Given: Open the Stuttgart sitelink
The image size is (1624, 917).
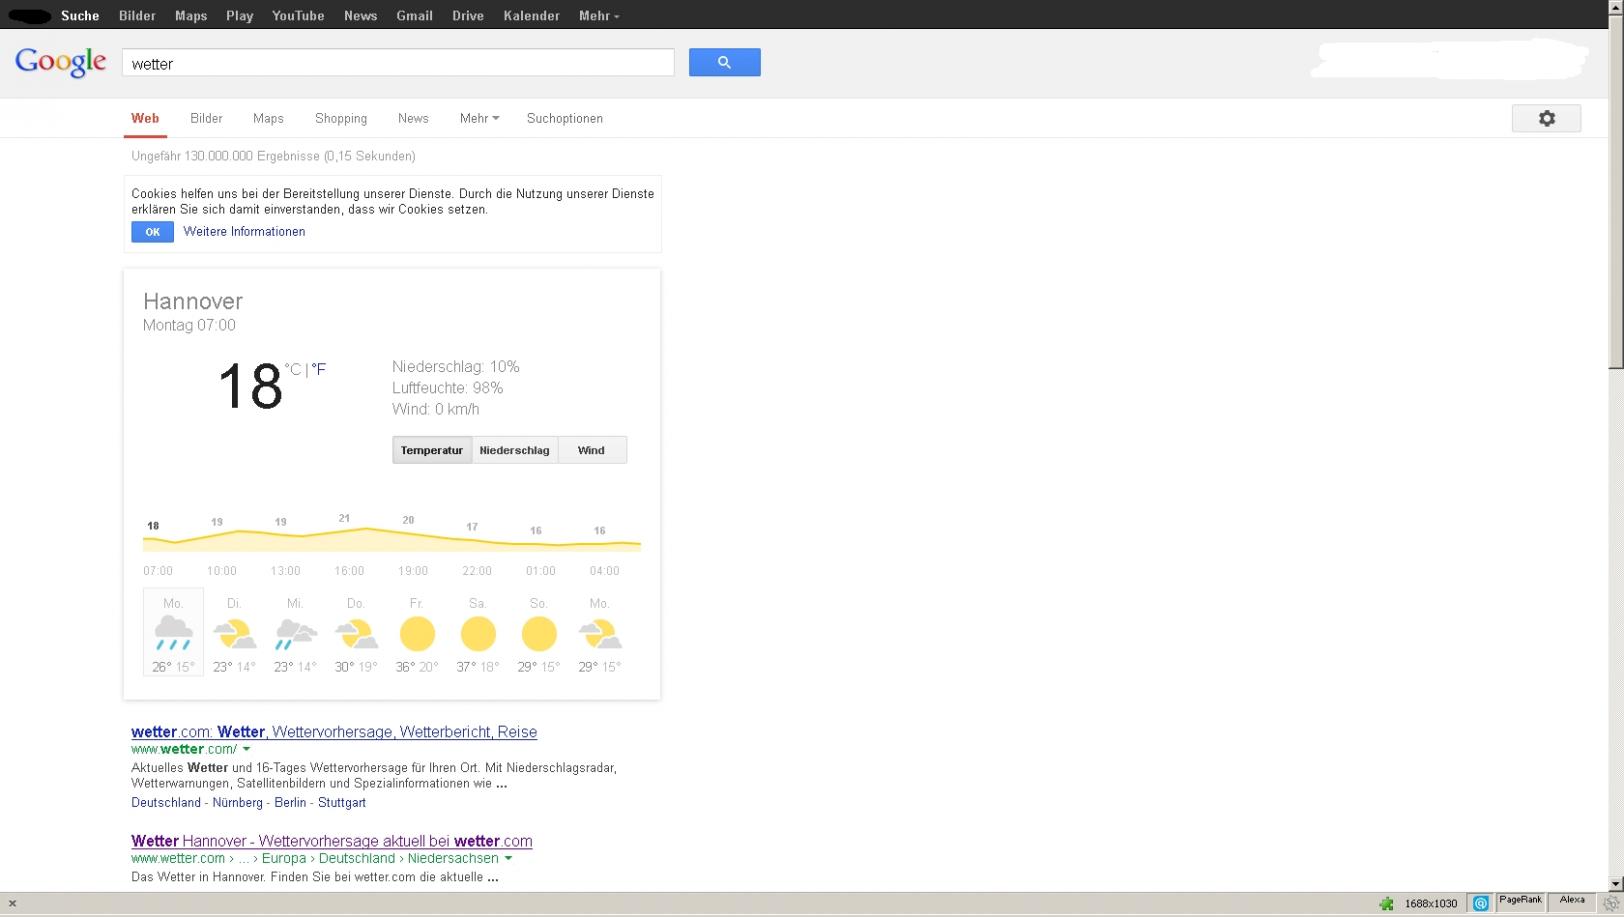Looking at the screenshot, I should coord(342,803).
